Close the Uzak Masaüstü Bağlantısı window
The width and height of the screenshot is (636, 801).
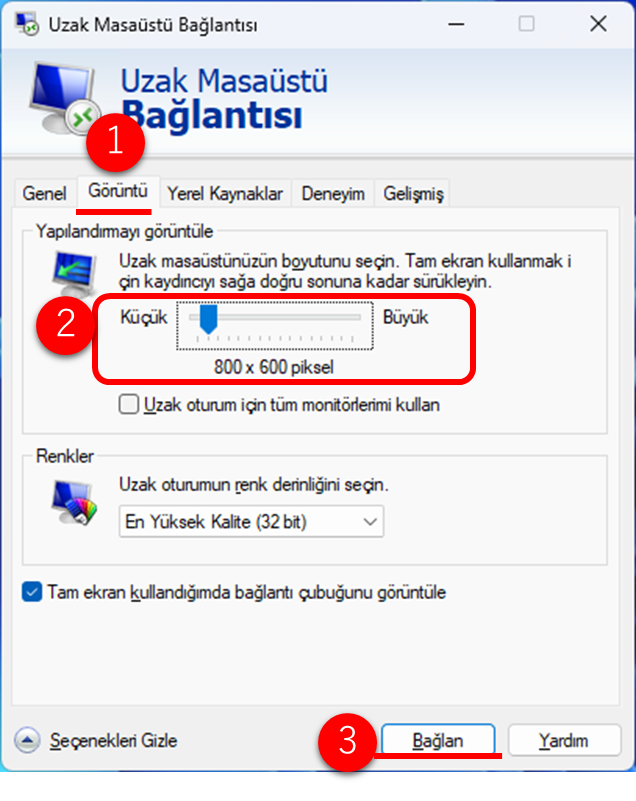coord(598,23)
